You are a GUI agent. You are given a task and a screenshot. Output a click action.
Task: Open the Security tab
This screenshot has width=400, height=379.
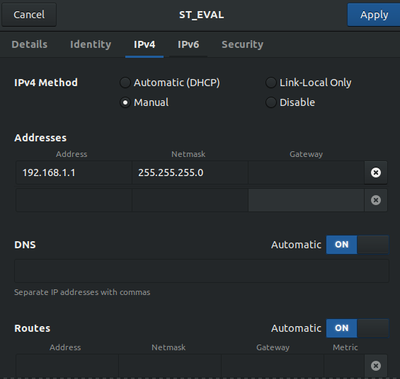coord(242,44)
